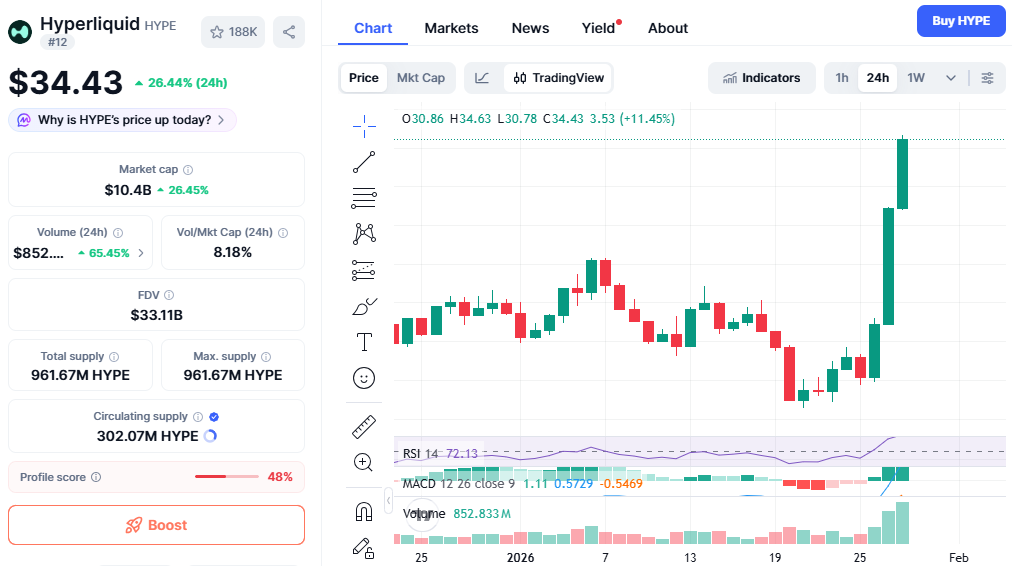Click the zoom in tool

(364, 462)
